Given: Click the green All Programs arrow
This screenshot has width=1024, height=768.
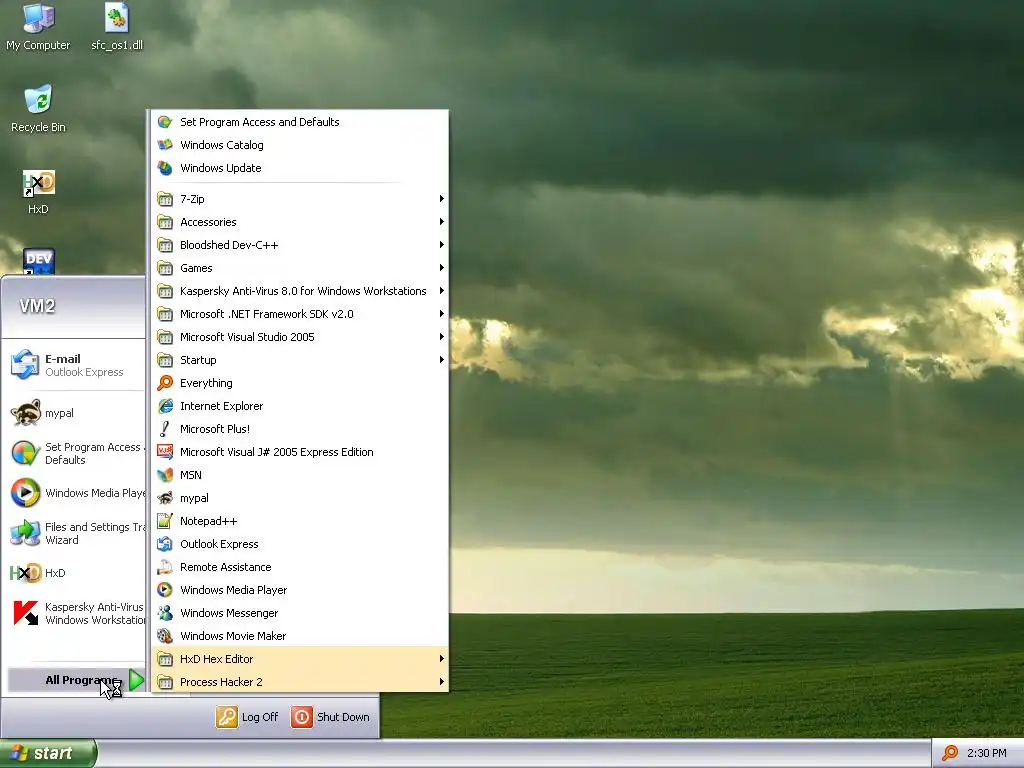Looking at the screenshot, I should (136, 680).
